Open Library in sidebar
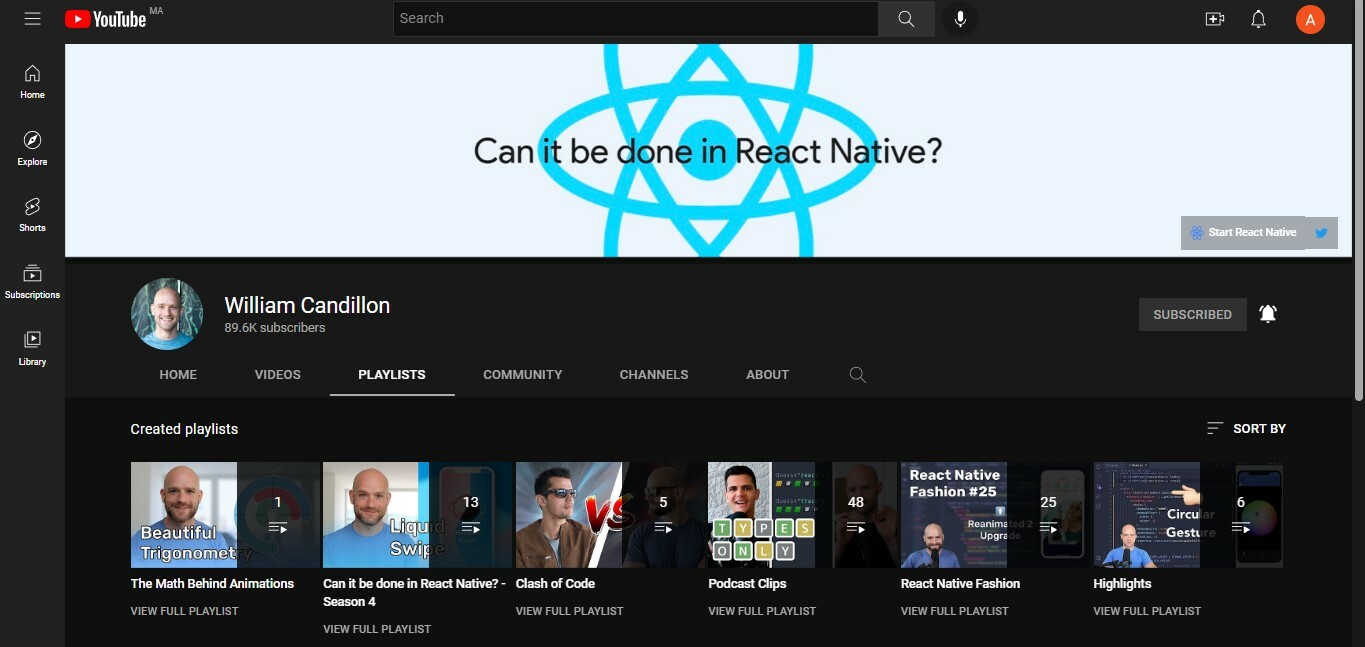1365x647 pixels. point(32,348)
